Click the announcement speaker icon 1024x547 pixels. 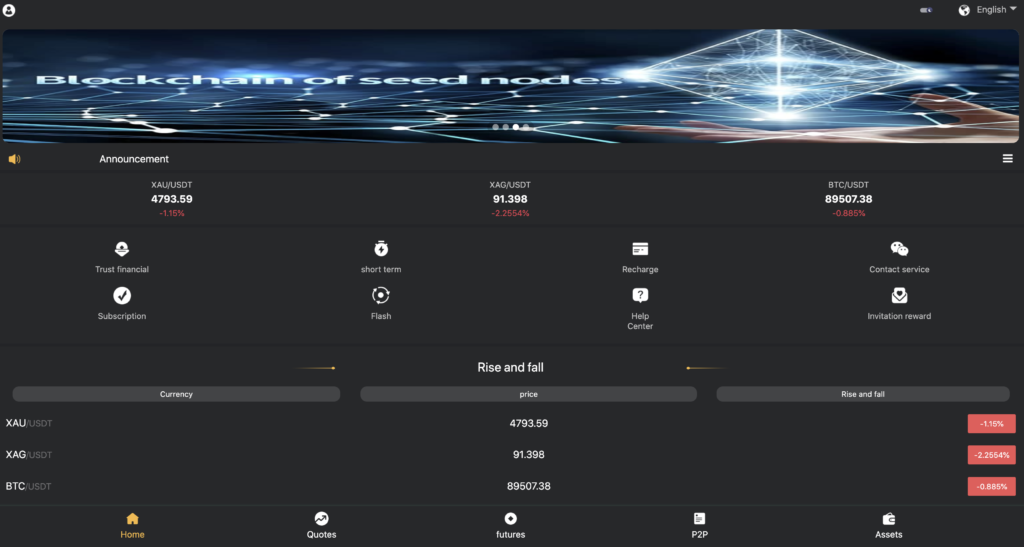click(x=14, y=159)
